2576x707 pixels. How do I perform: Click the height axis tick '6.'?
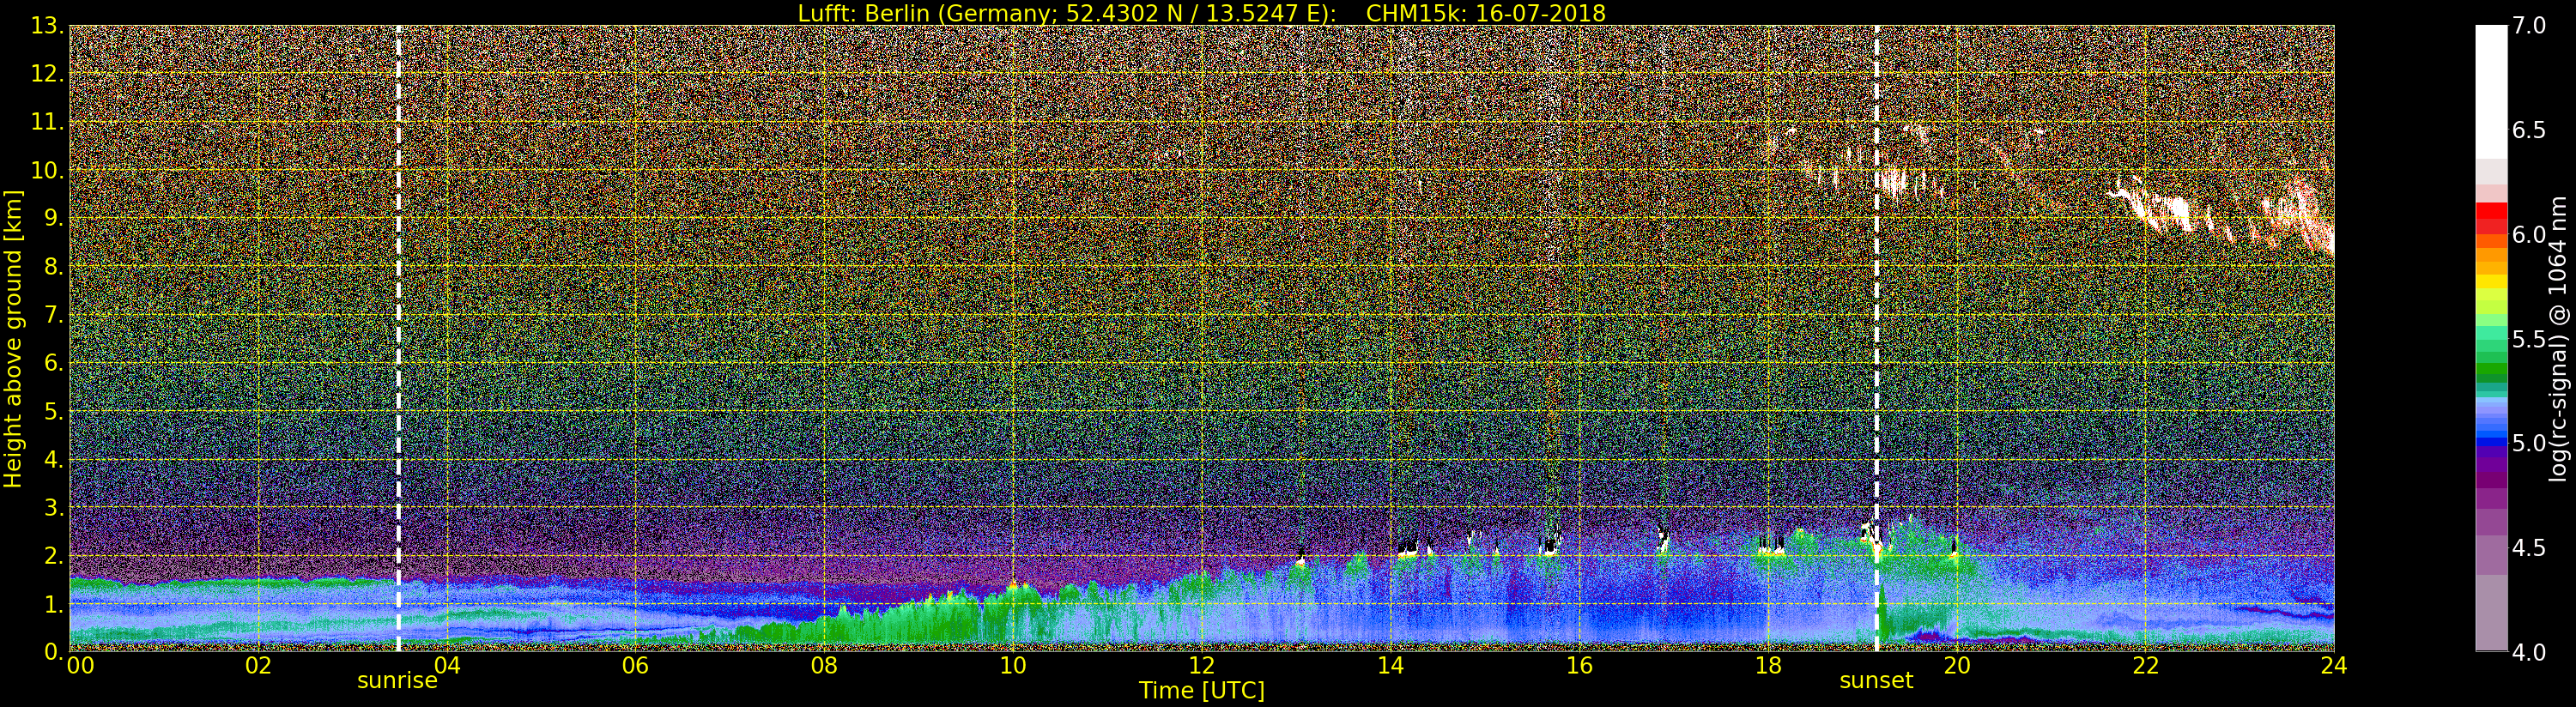click(x=54, y=363)
